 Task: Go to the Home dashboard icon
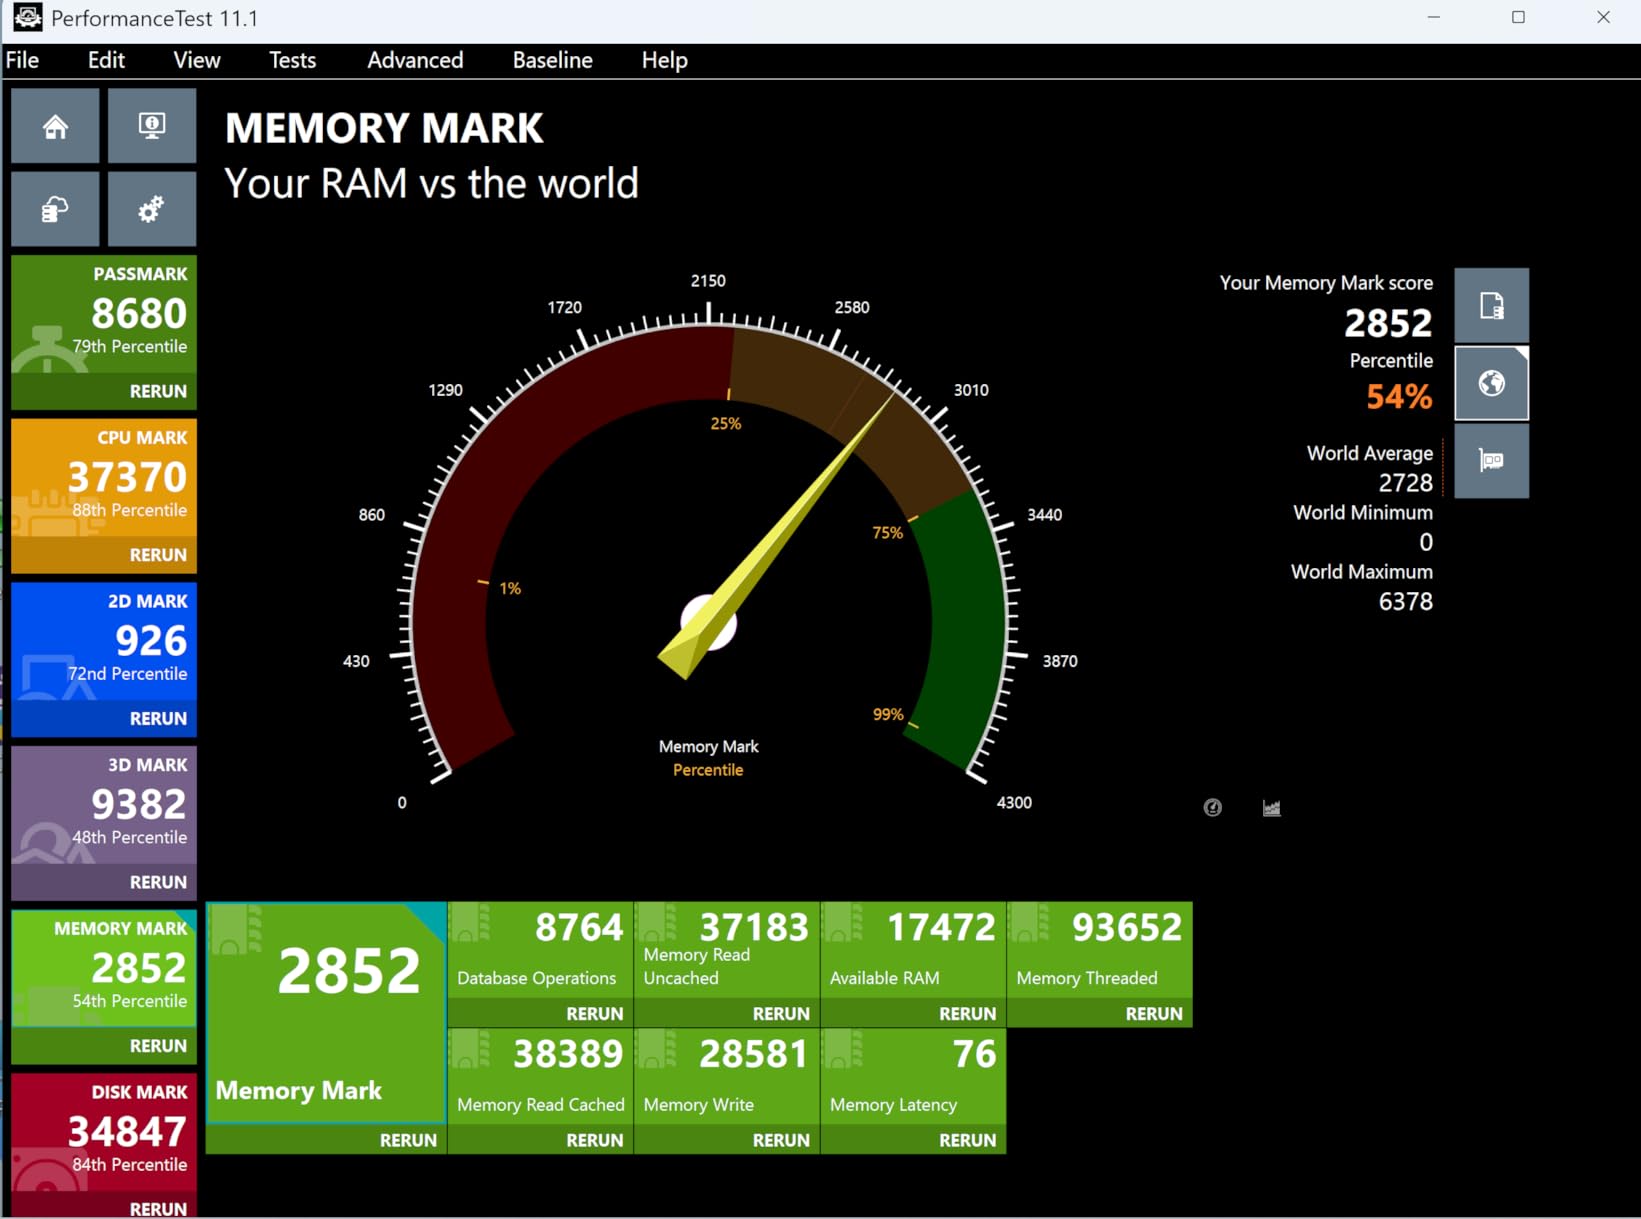tap(55, 126)
